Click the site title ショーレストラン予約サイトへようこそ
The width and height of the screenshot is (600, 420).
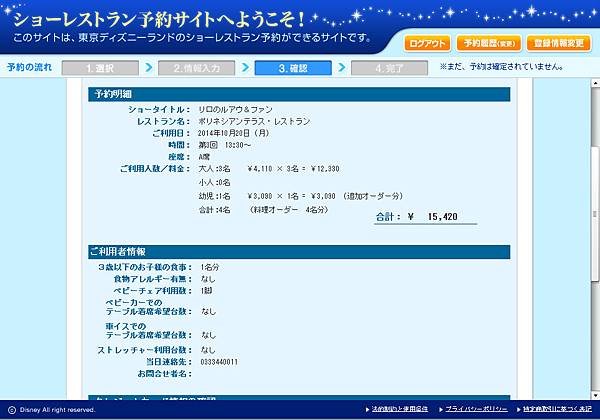pyautogui.click(x=158, y=19)
